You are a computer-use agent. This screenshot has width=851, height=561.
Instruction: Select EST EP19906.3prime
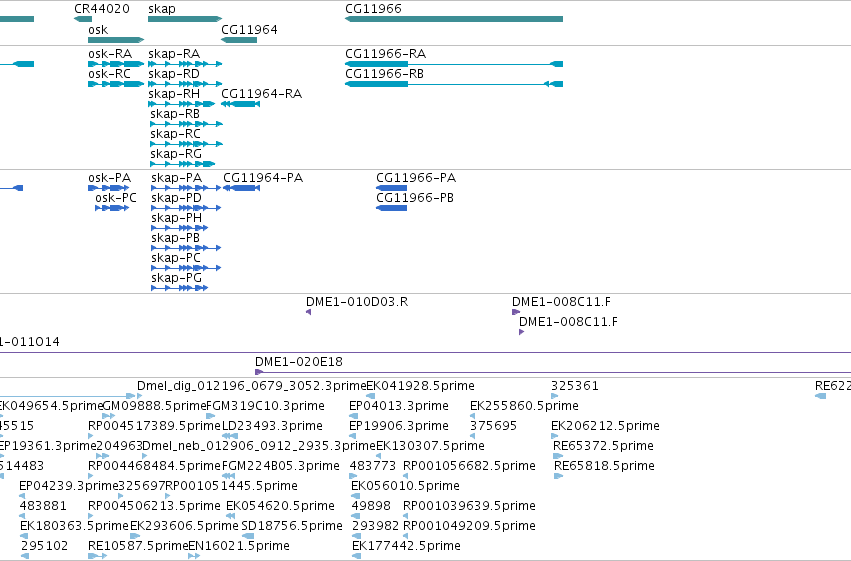[353, 436]
